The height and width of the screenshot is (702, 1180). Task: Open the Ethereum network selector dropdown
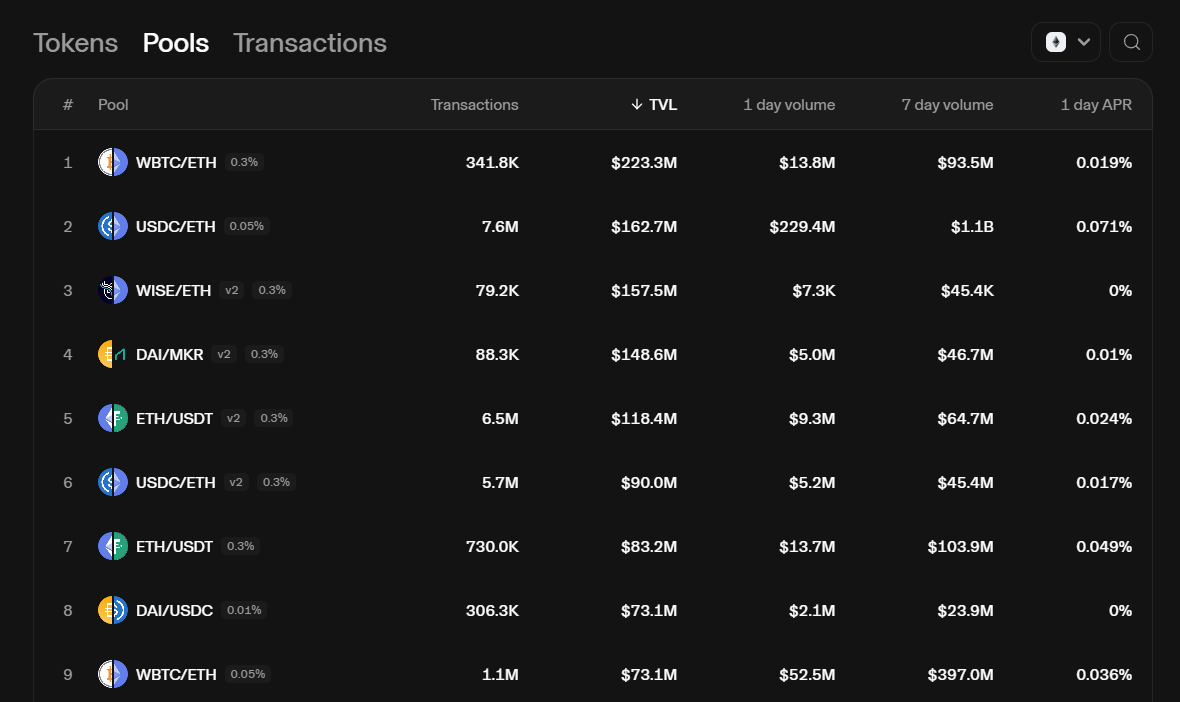coord(1066,42)
